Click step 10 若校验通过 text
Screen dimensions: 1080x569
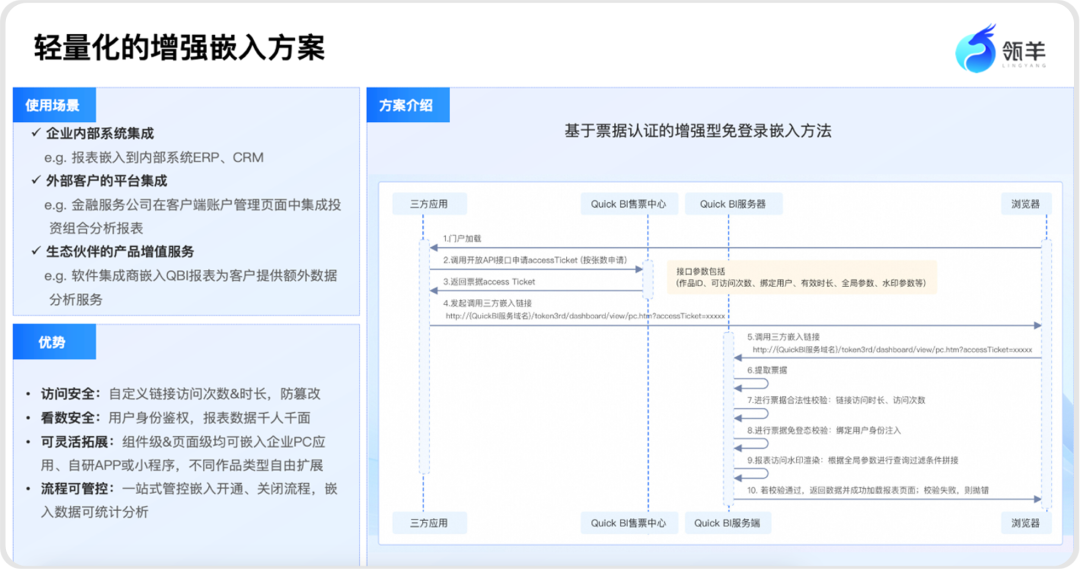coord(868,490)
